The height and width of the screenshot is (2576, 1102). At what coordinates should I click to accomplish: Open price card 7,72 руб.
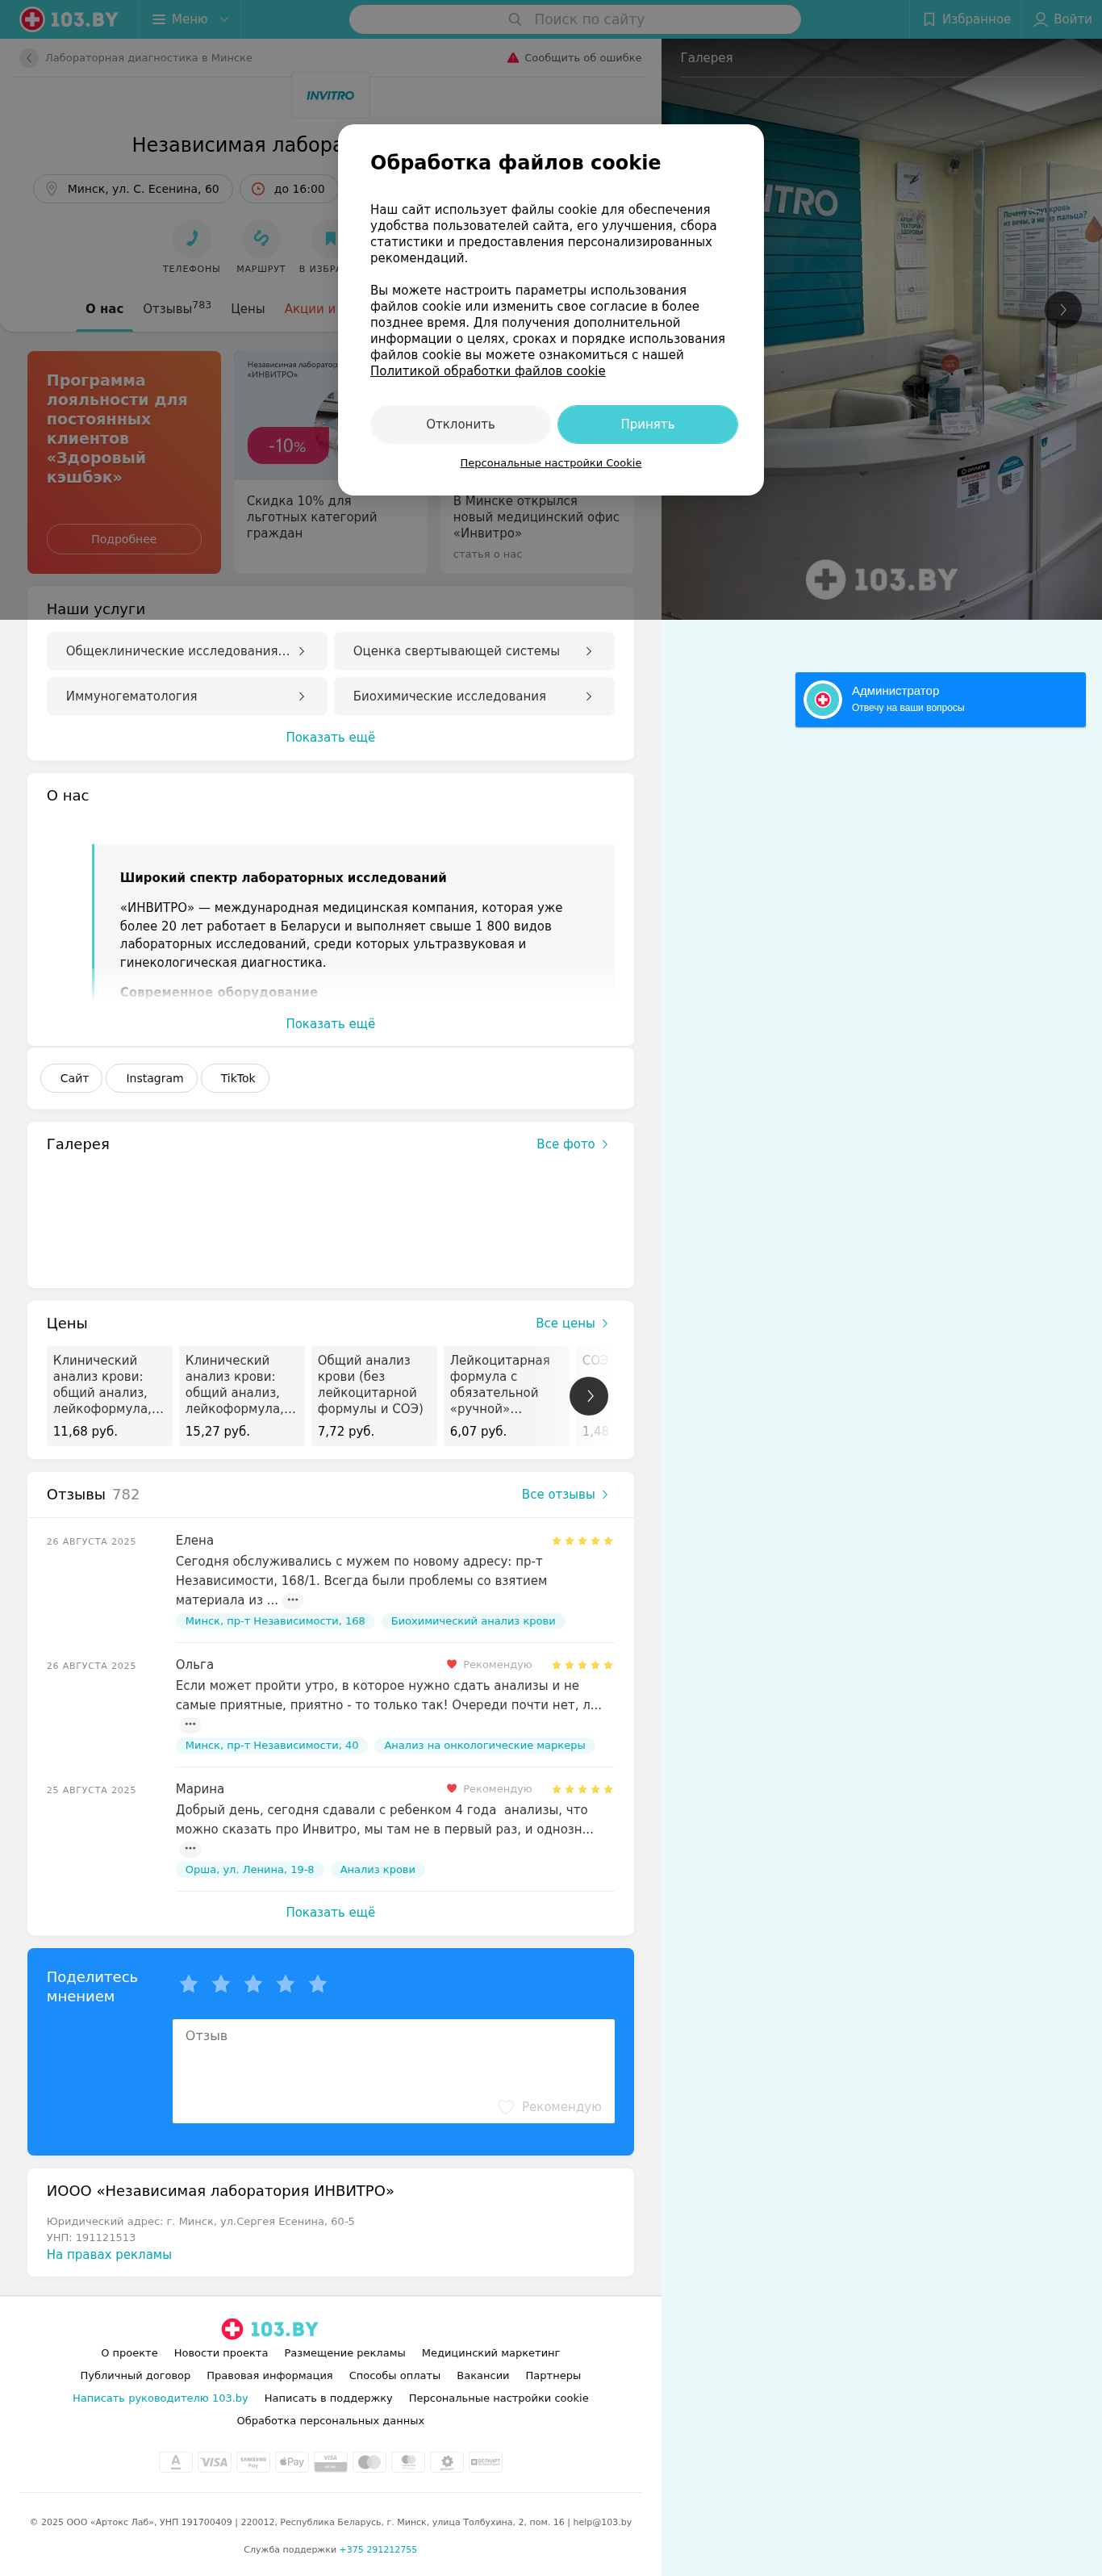tap(374, 1396)
